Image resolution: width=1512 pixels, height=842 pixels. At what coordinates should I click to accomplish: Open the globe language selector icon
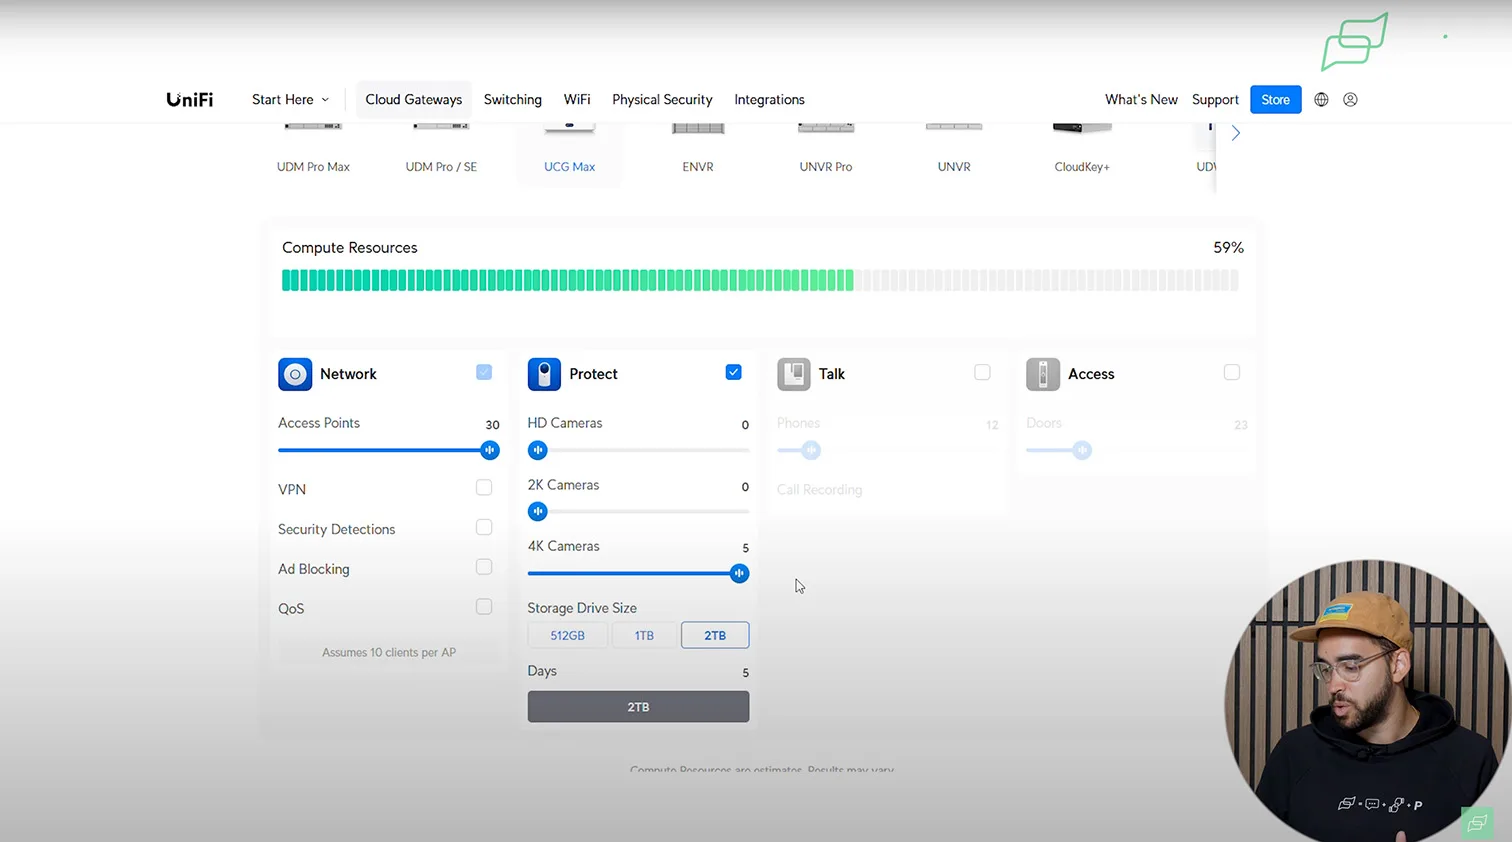[1321, 100]
